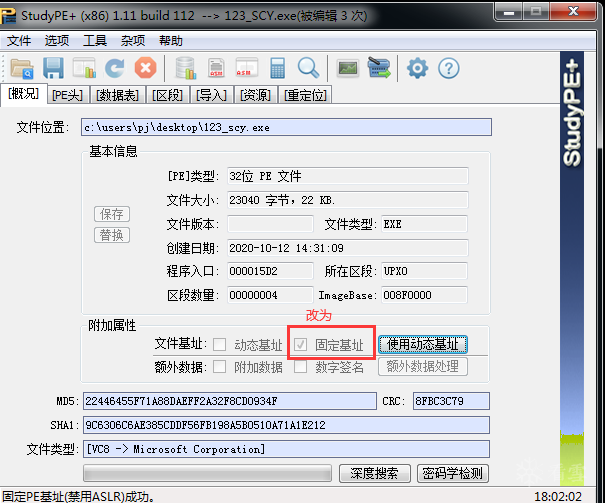Open the 选项 menu
Viewport: 605px width, 503px height.
click(57, 41)
